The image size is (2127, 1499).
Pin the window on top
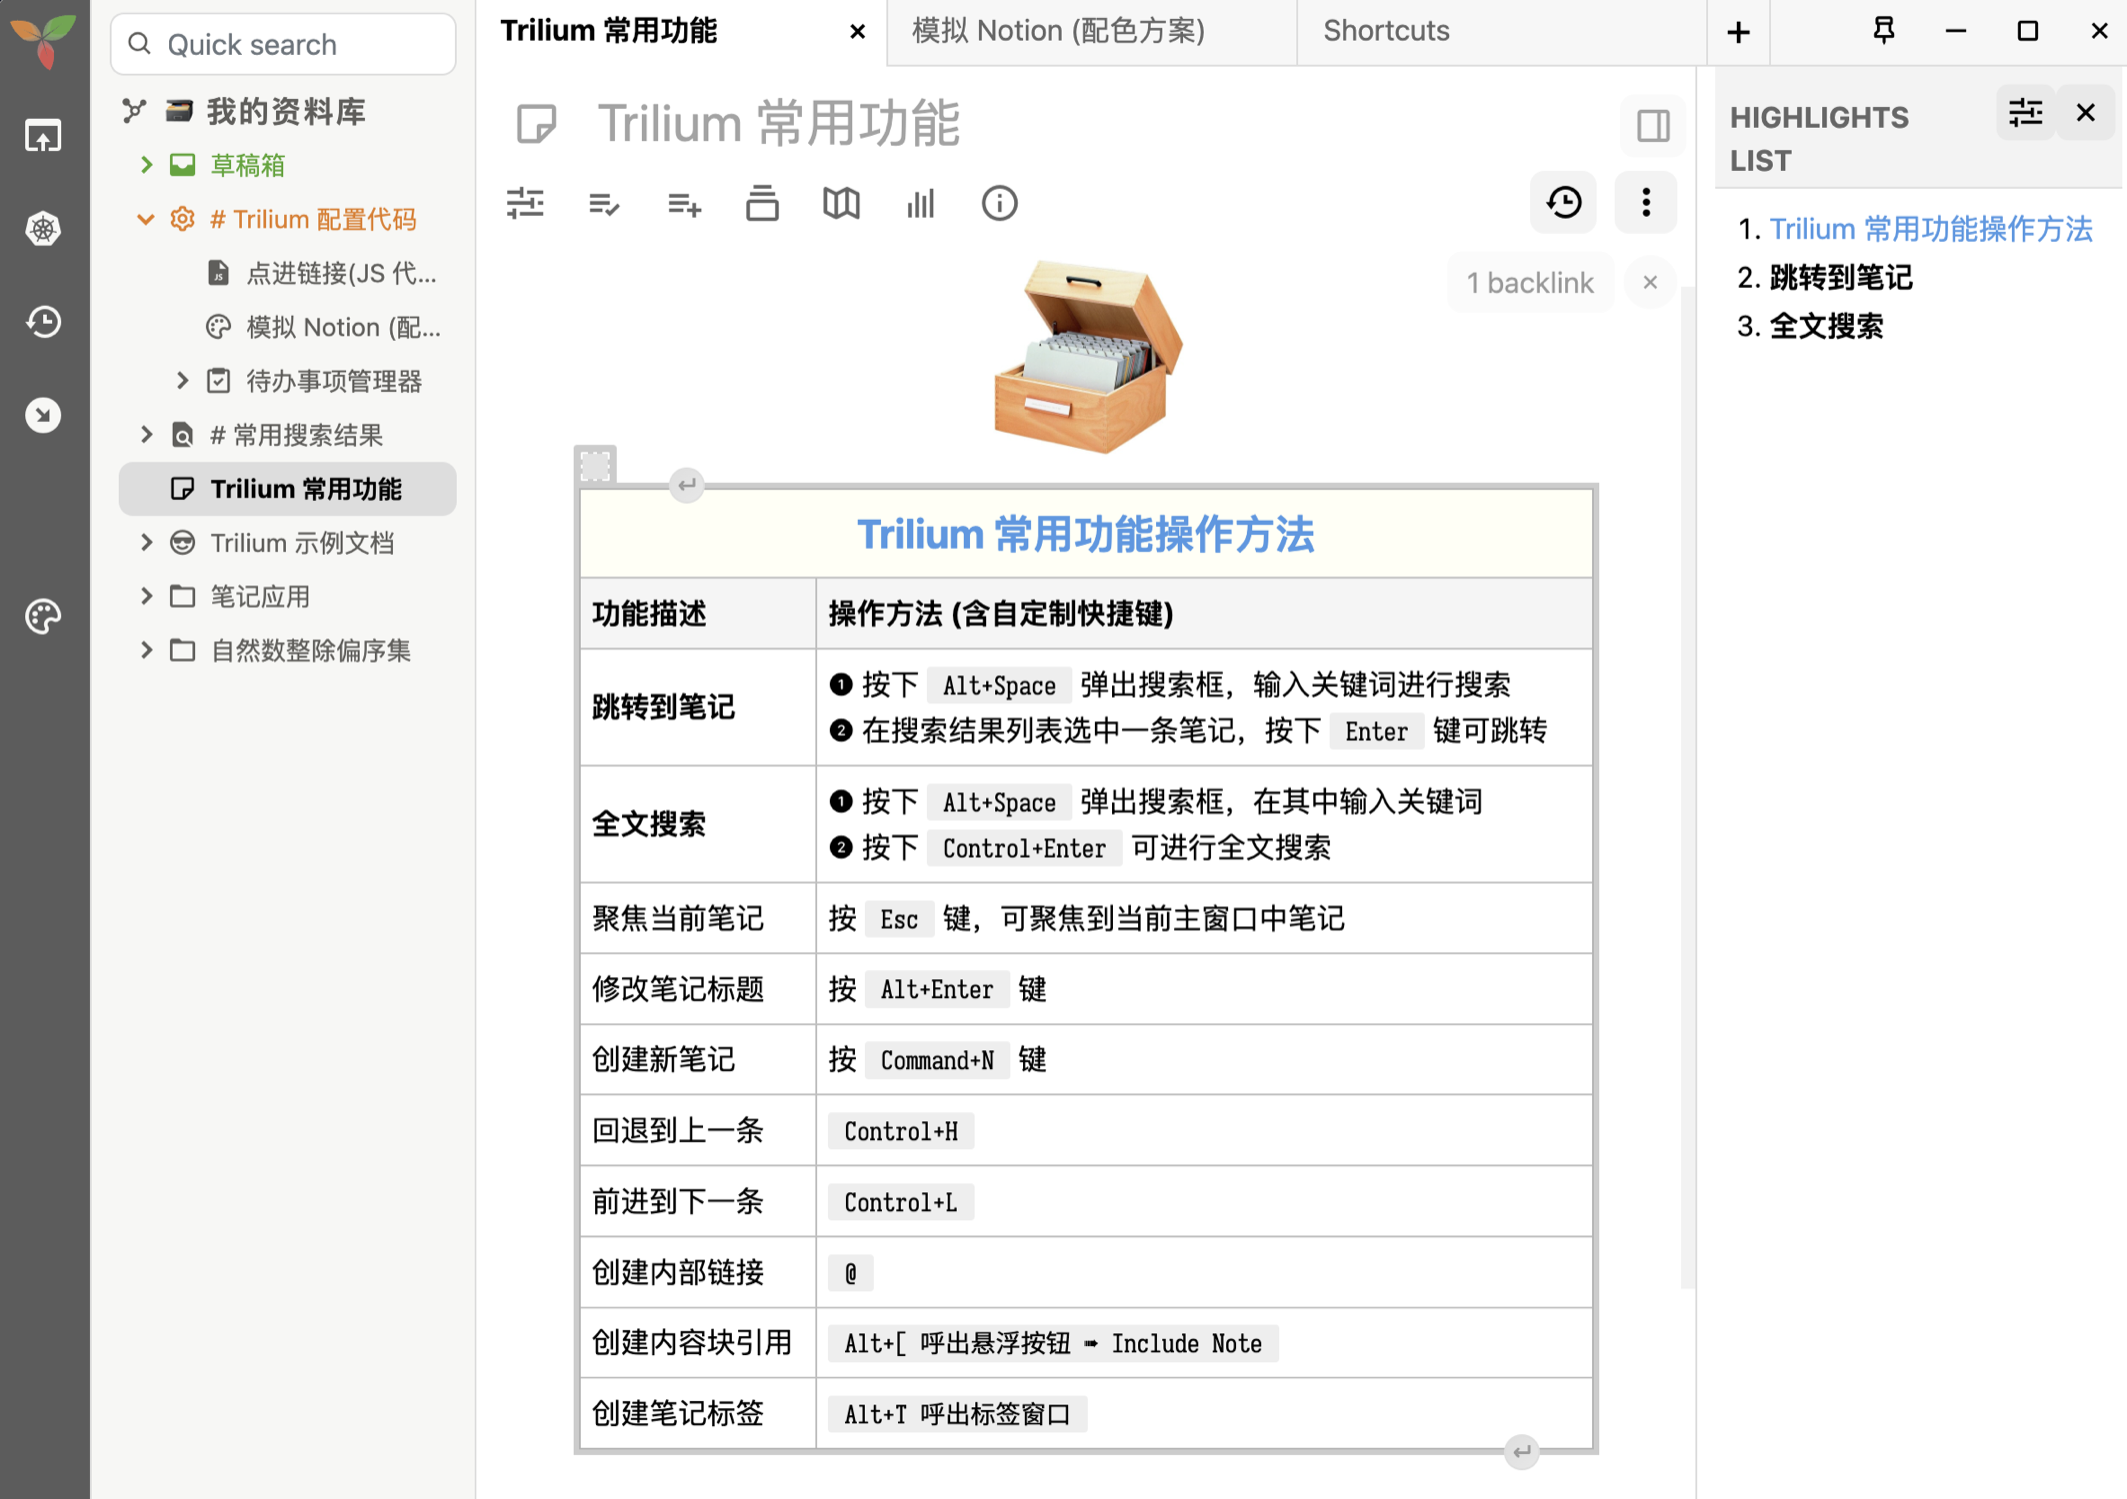coord(1884,31)
